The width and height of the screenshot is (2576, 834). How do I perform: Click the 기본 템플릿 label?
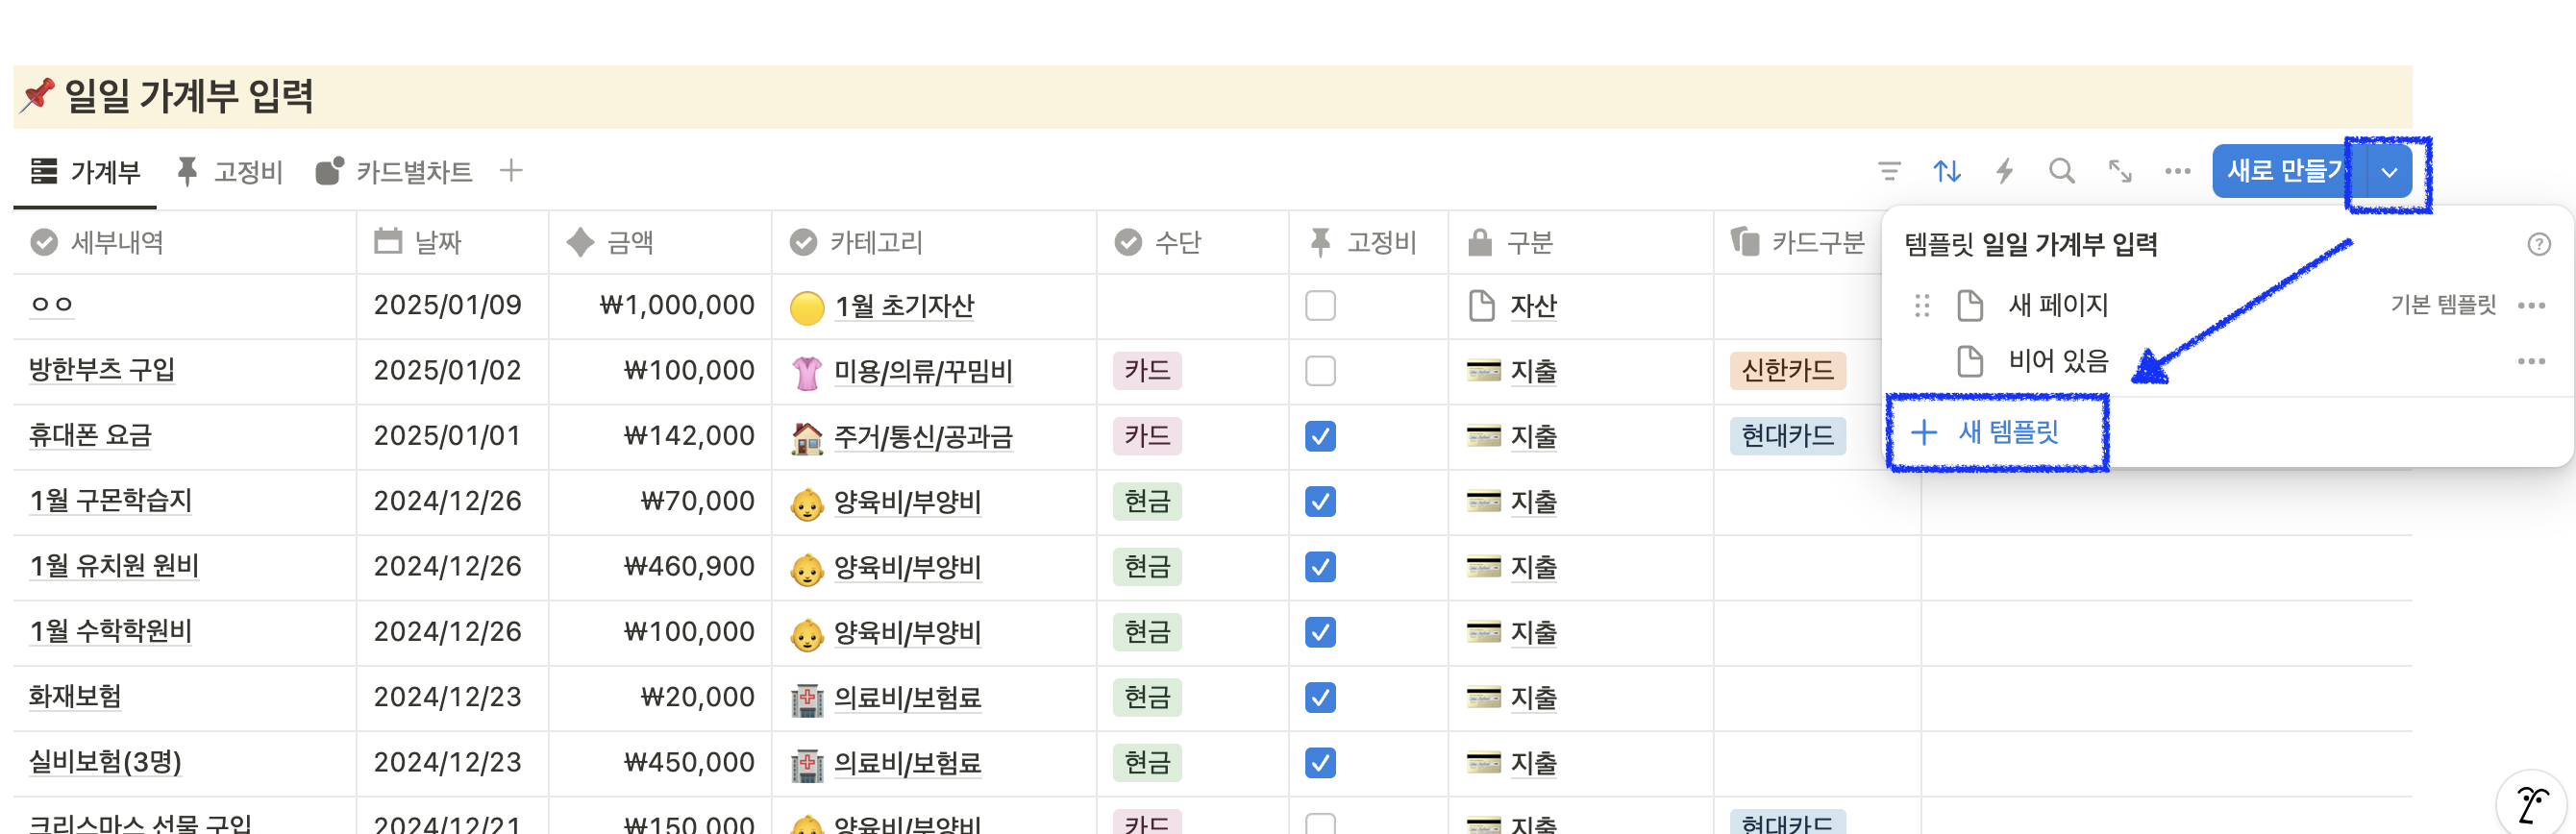(2443, 305)
